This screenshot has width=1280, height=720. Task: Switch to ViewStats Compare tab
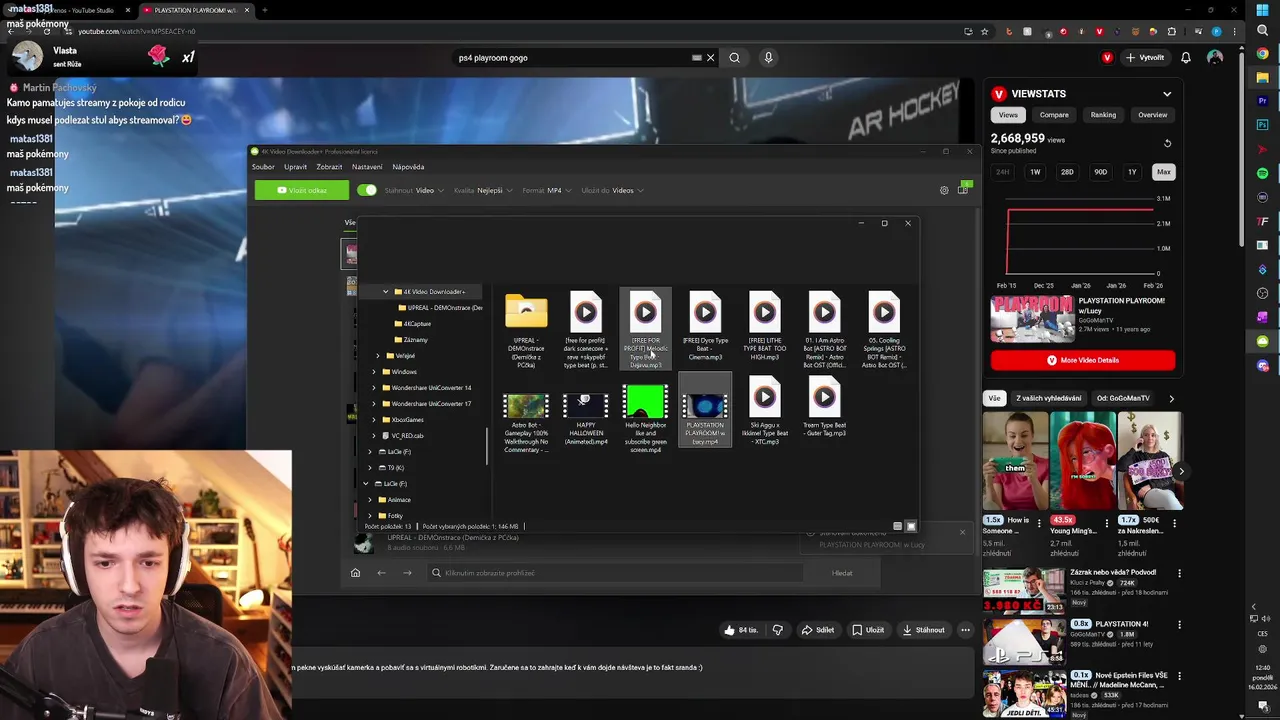[1054, 115]
